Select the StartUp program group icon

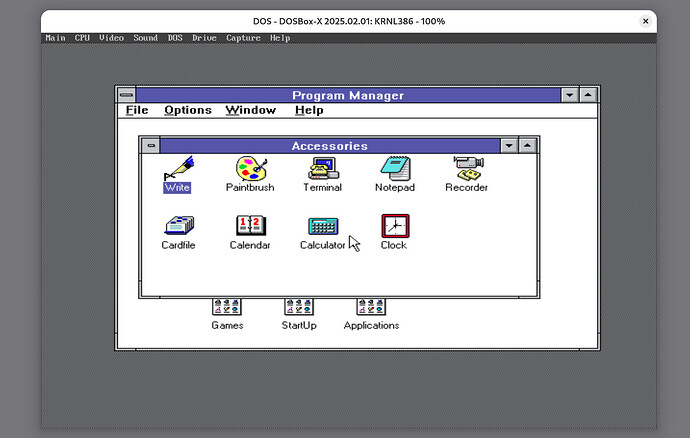coord(299,307)
